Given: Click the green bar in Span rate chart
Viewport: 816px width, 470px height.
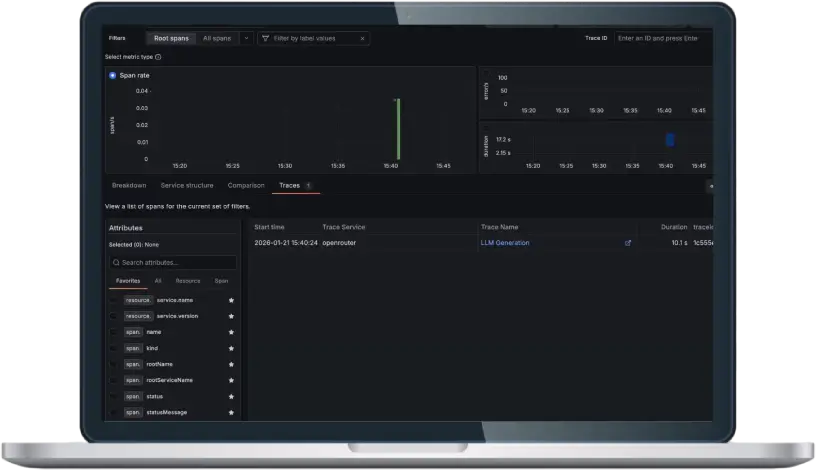Looking at the screenshot, I should pyautogui.click(x=398, y=129).
